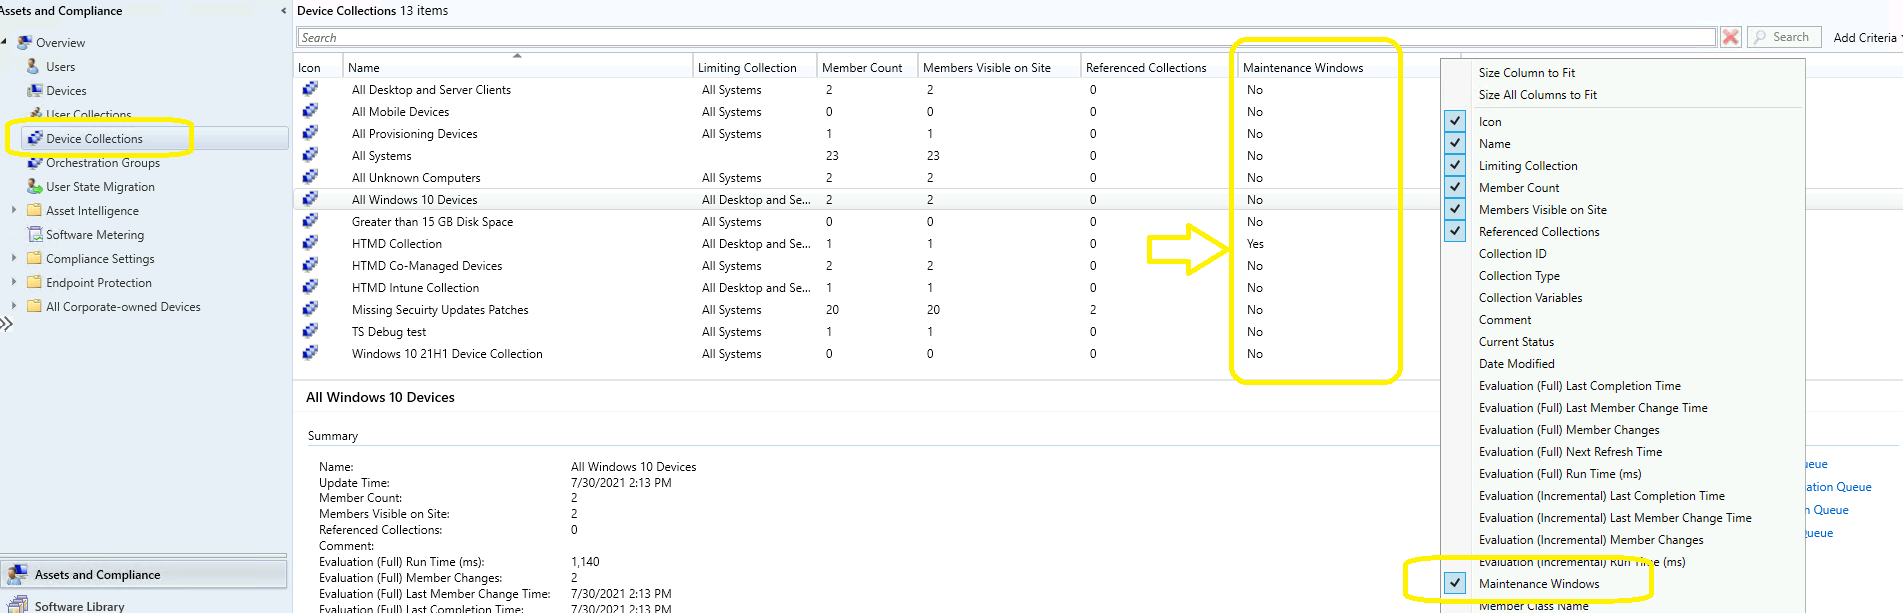Screen dimensions: 1903x613
Task: Enable the Date Modified column
Action: [1516, 364]
